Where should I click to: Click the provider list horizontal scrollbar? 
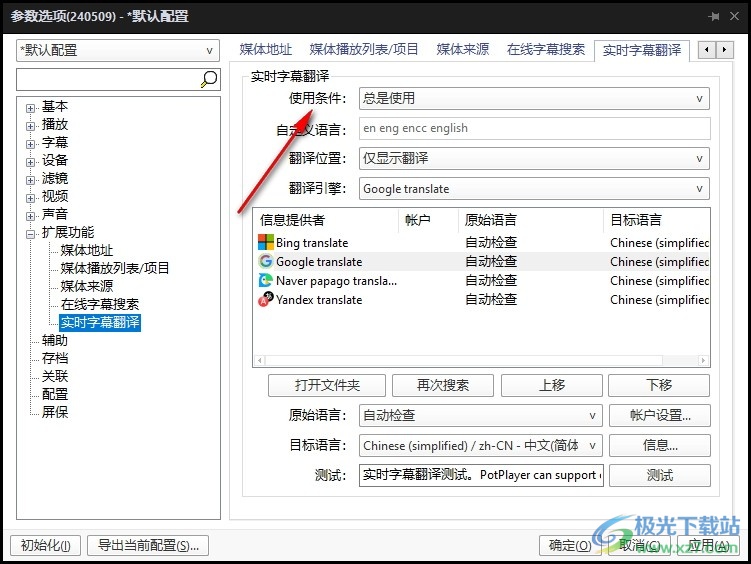click(x=481, y=360)
